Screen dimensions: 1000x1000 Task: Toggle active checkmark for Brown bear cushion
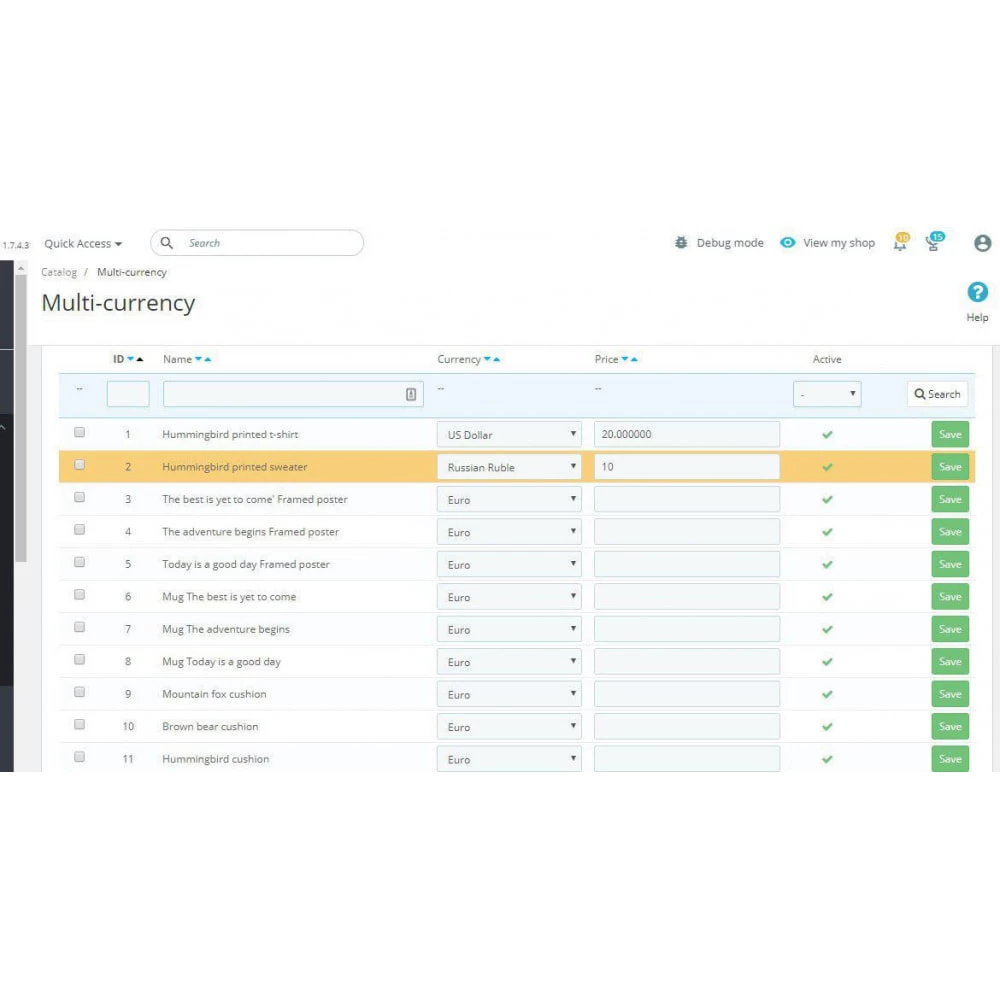click(x=827, y=726)
